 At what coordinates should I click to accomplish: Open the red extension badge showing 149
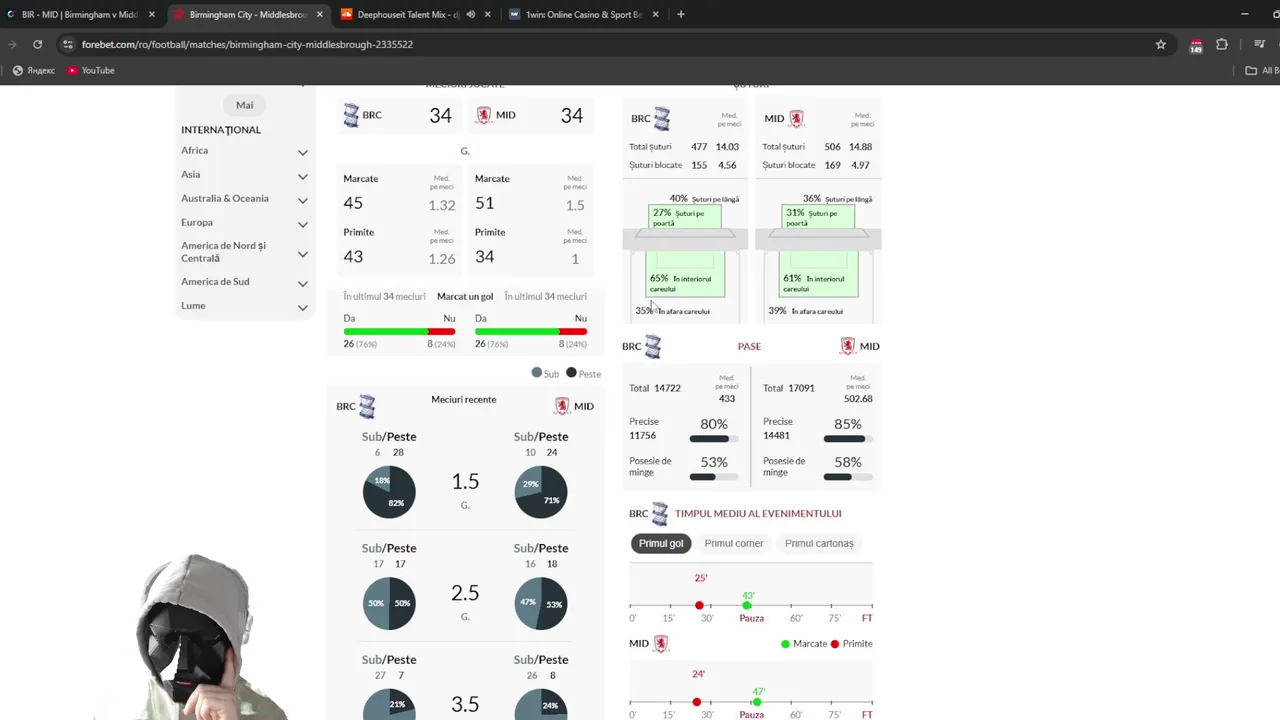pos(1196,45)
